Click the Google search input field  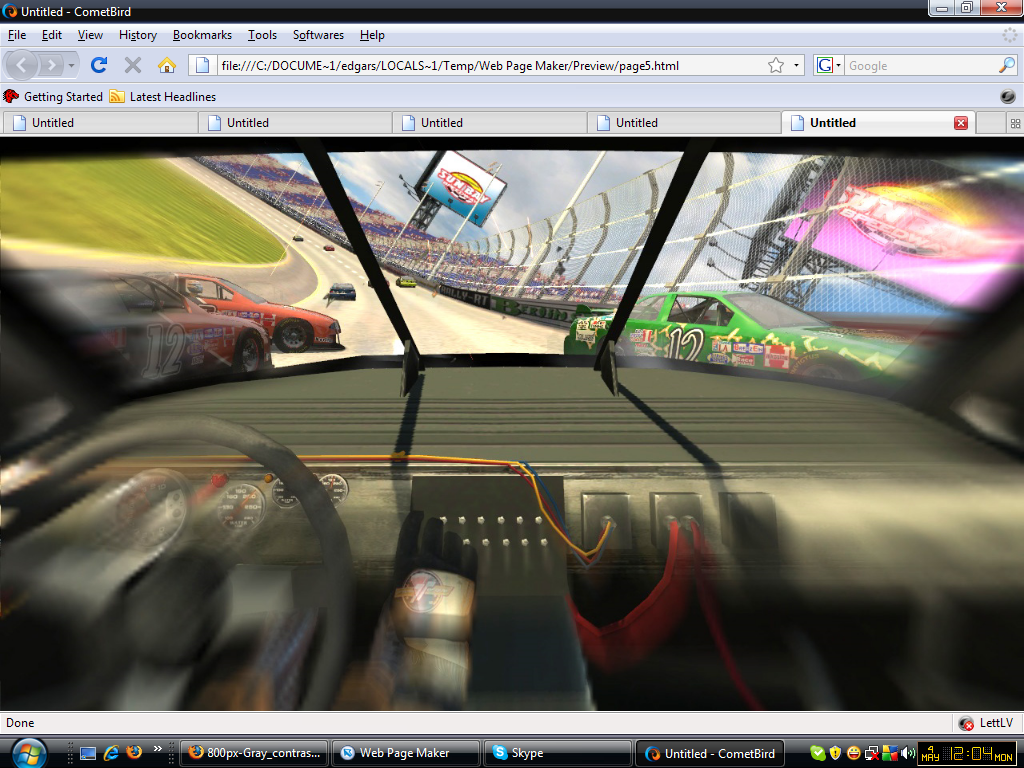(921, 65)
